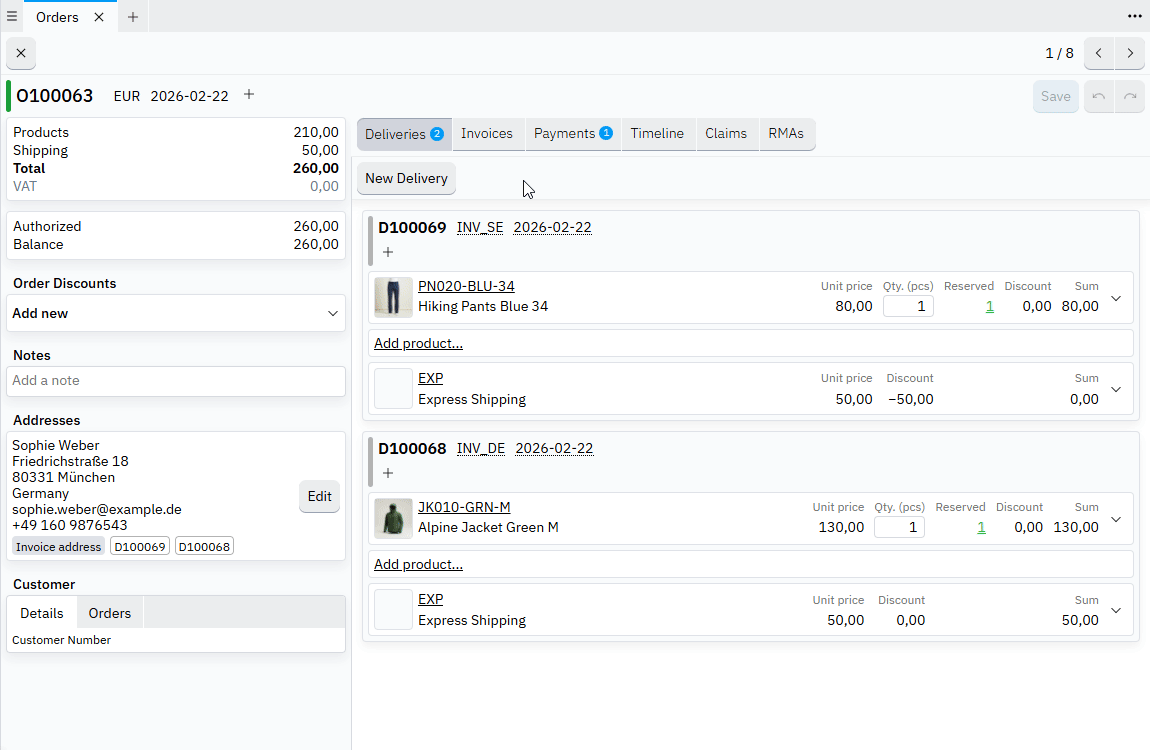Close the Orders tab
Image resolution: width=1150 pixels, height=750 pixels.
(99, 16)
